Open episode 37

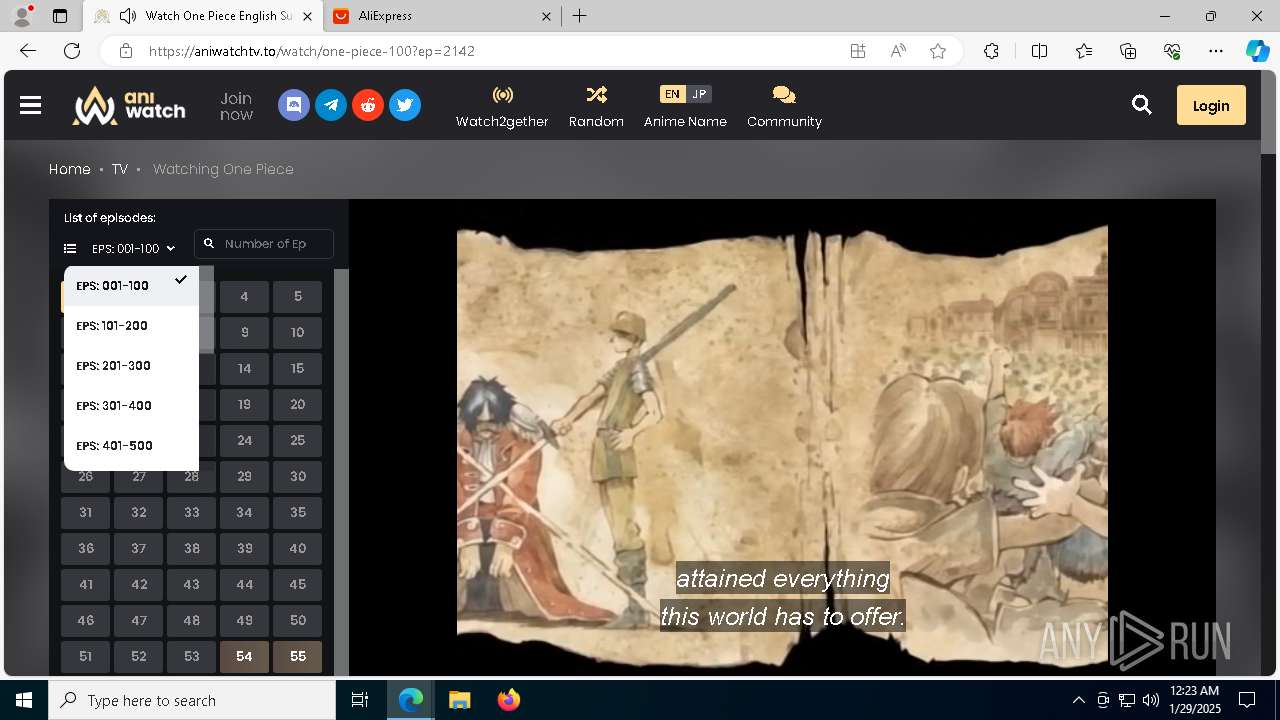click(138, 549)
